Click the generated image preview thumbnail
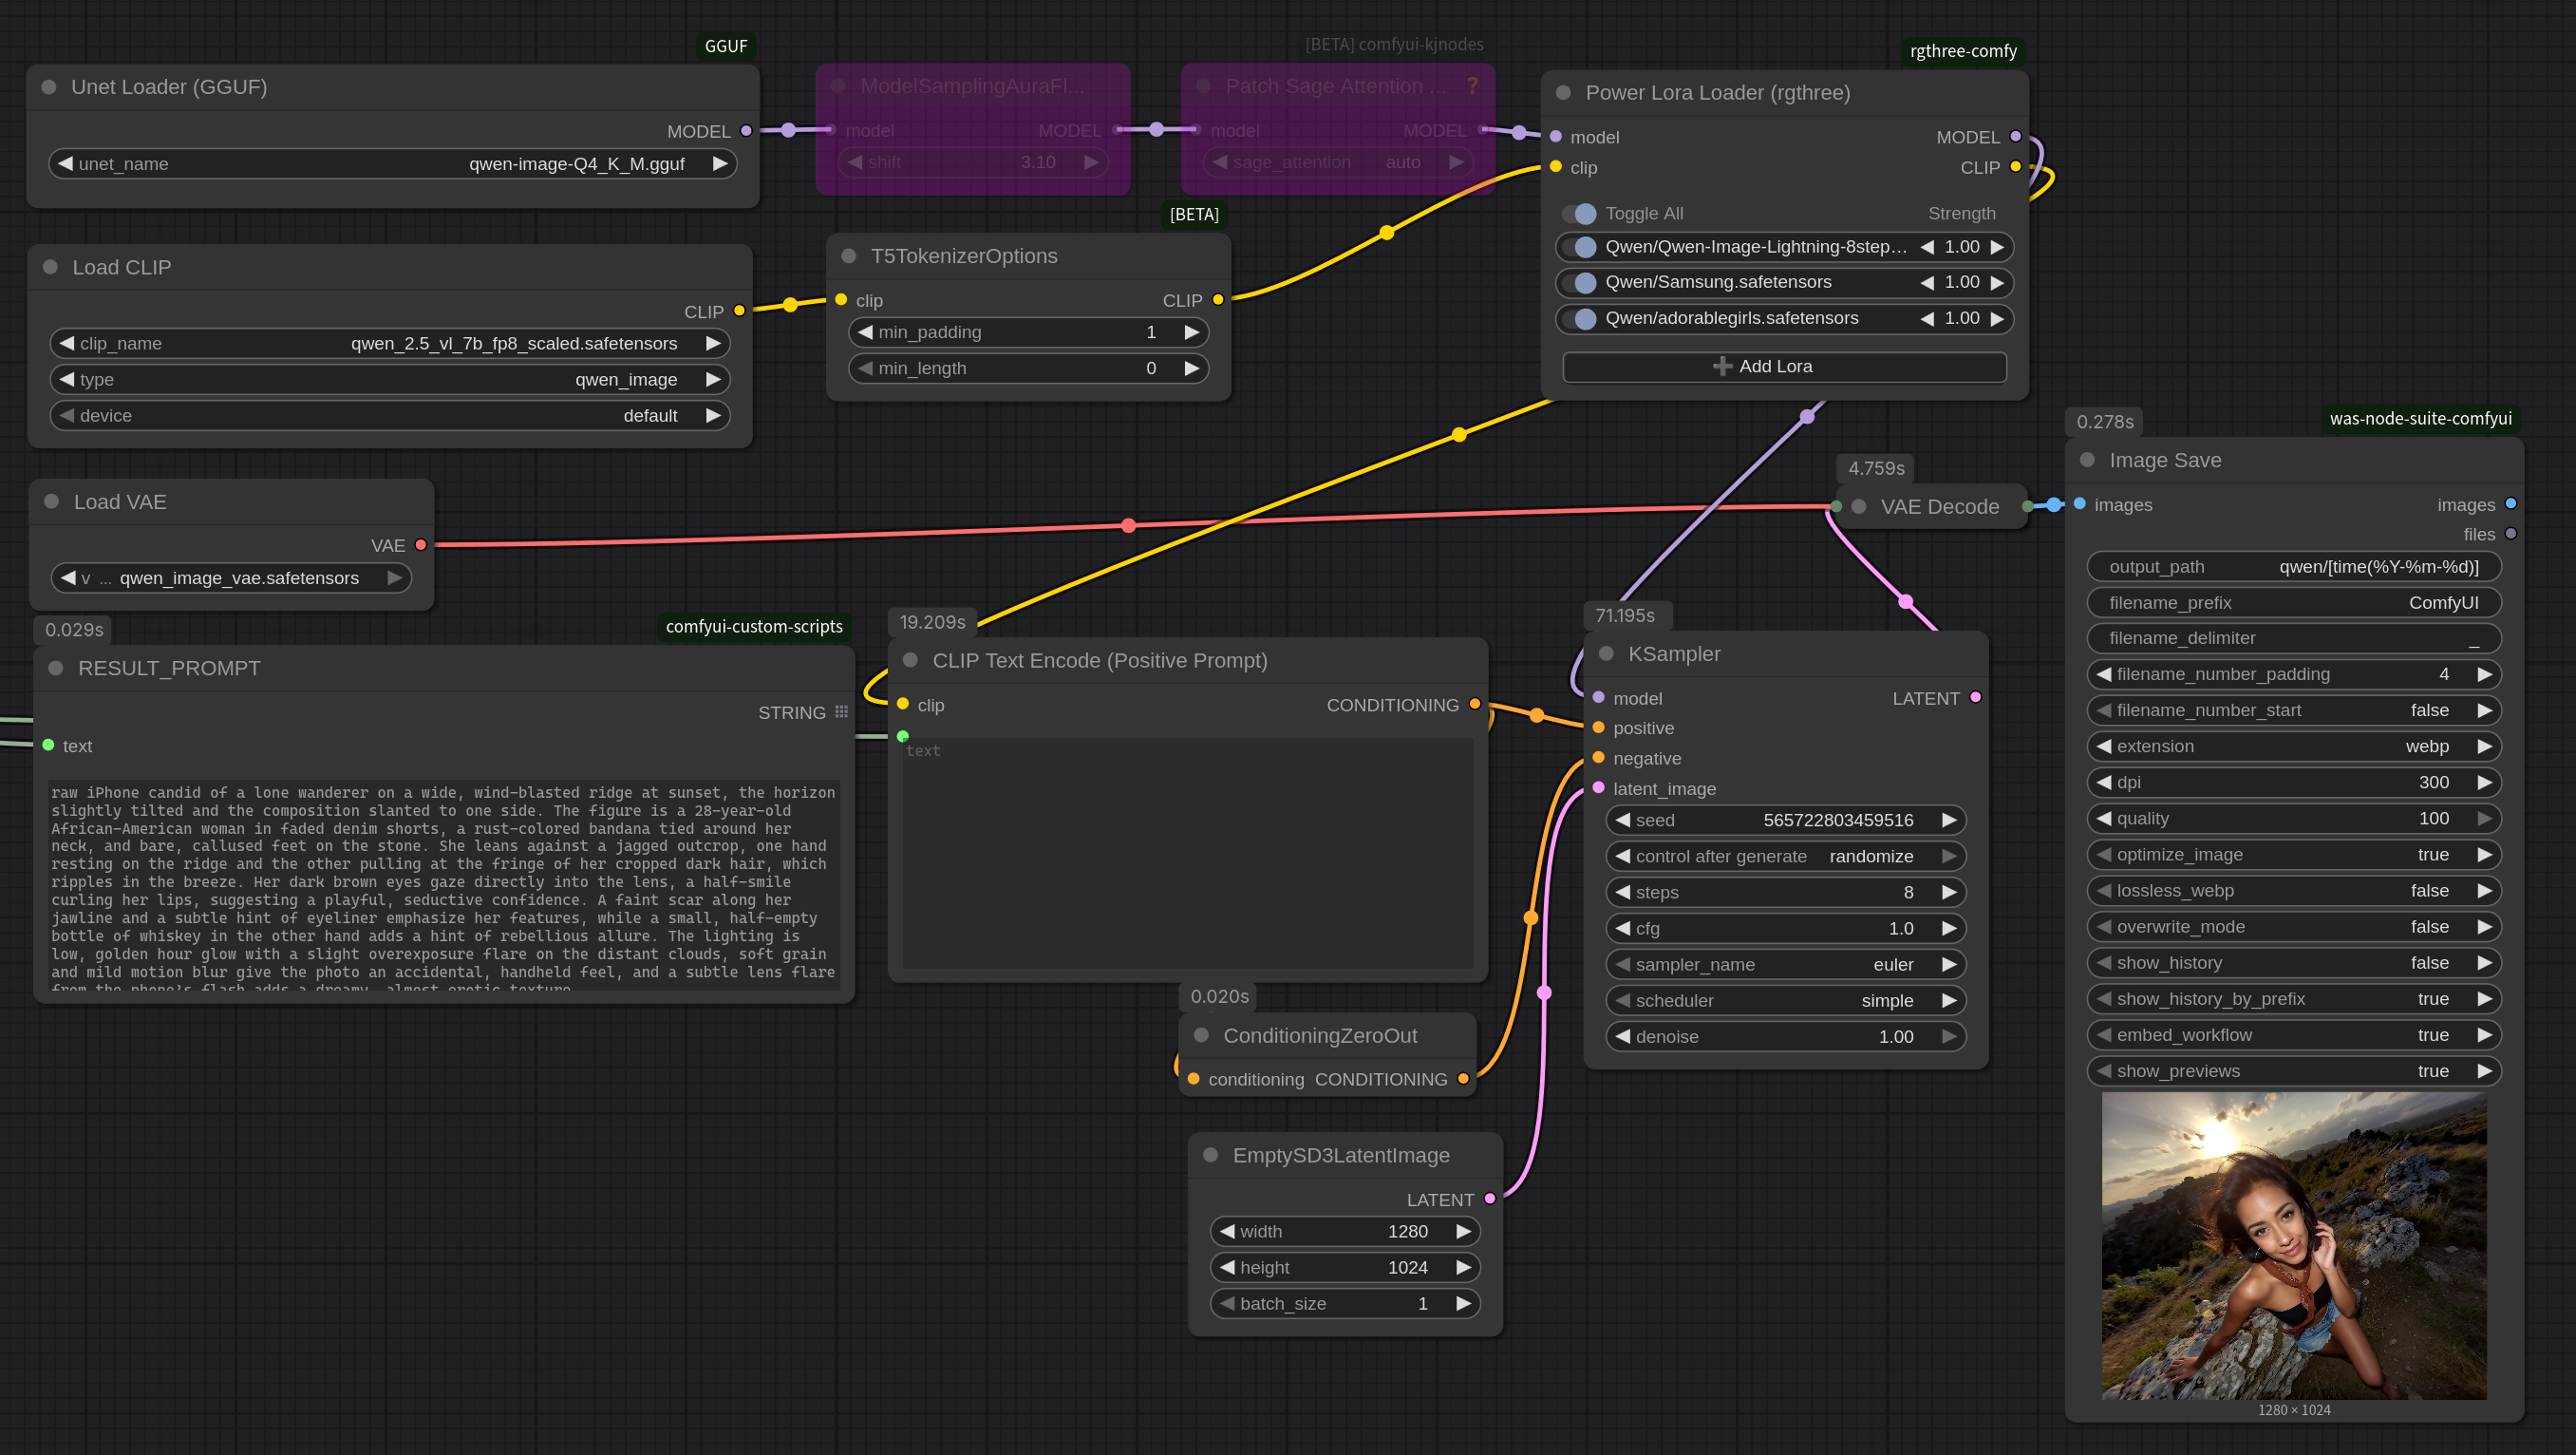Screen dimensions: 2576x1455 (2293, 1245)
